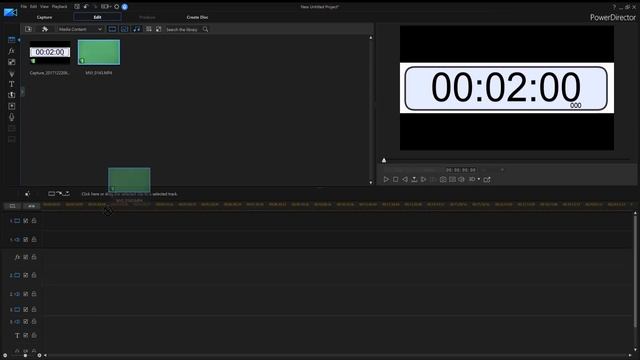Viewport: 640px width, 360px height.
Task: Click the timeline zoom in button
Action: [x=39, y=356]
